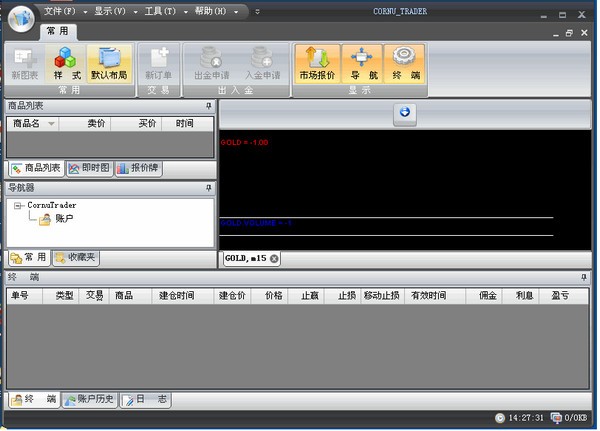Switch to the 即时图 tab
The image size is (600, 431).
click(90, 168)
